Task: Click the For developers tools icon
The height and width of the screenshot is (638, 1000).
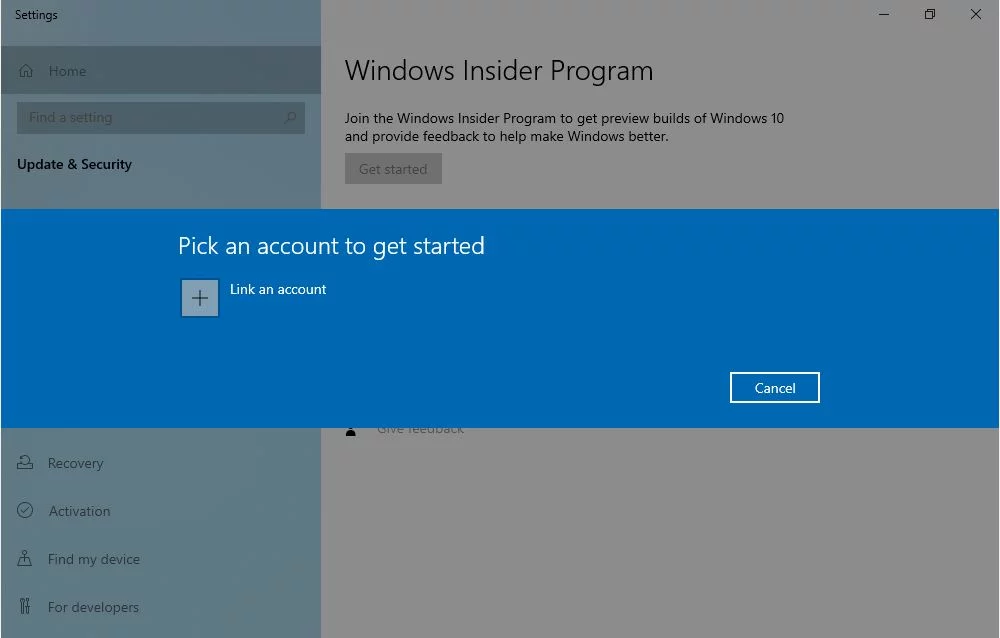Action: (24, 605)
